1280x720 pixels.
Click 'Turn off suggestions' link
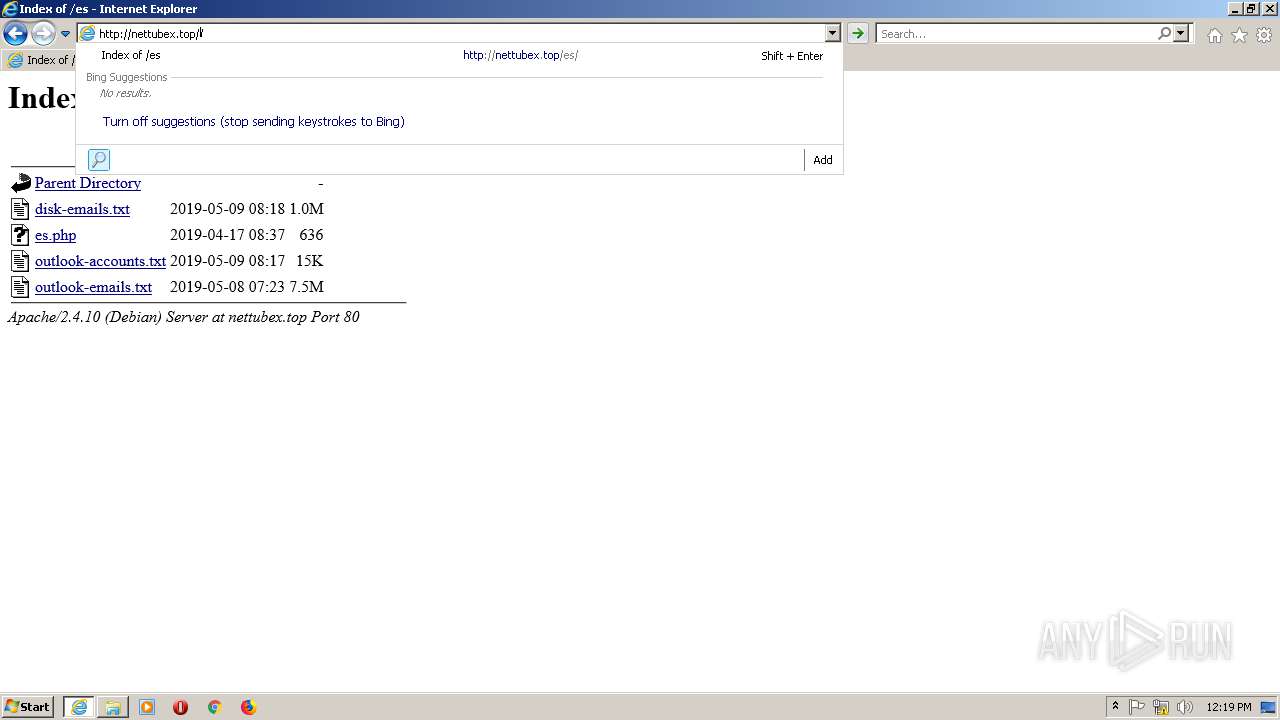click(254, 122)
